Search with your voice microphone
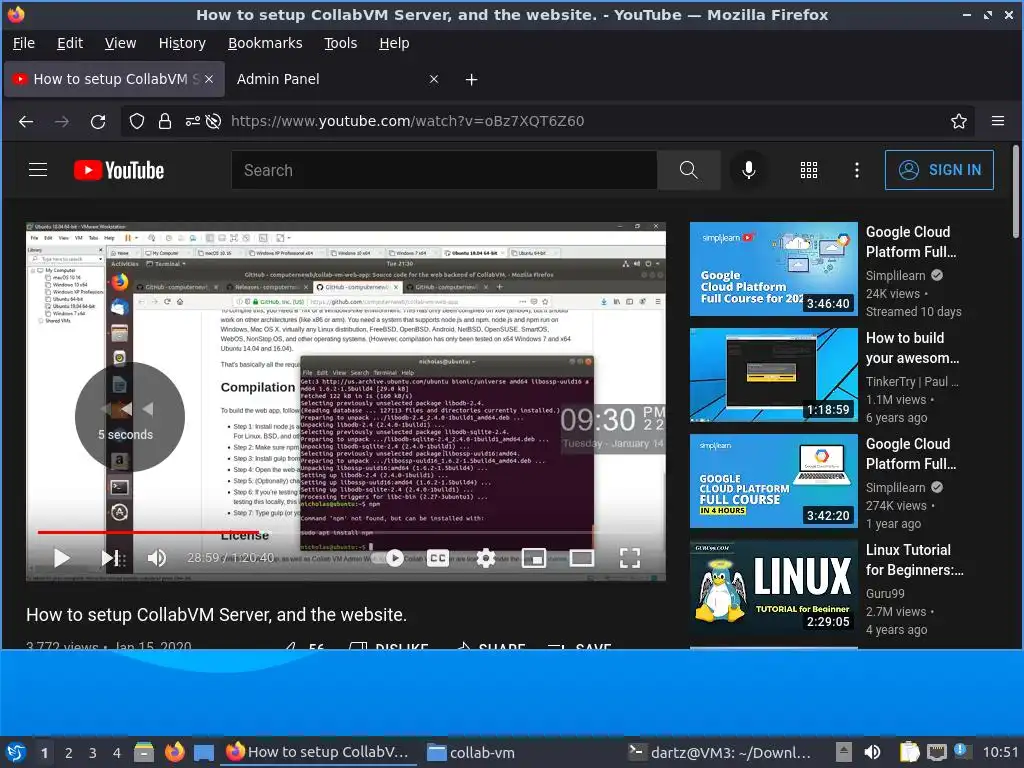 coord(748,170)
